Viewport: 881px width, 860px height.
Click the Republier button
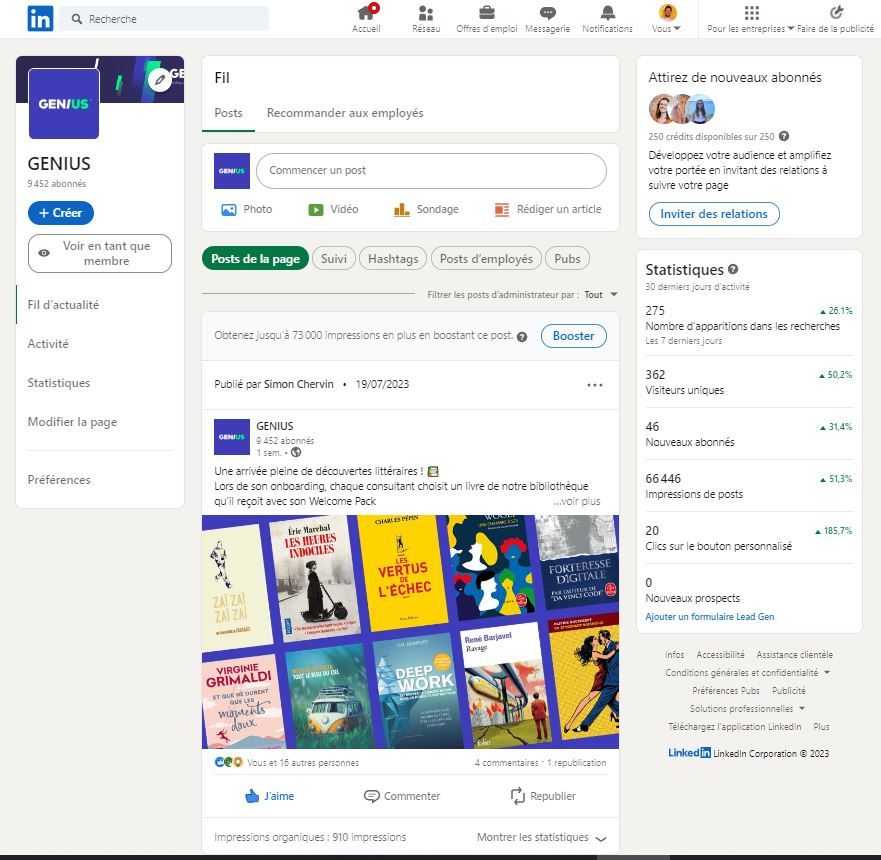click(543, 796)
